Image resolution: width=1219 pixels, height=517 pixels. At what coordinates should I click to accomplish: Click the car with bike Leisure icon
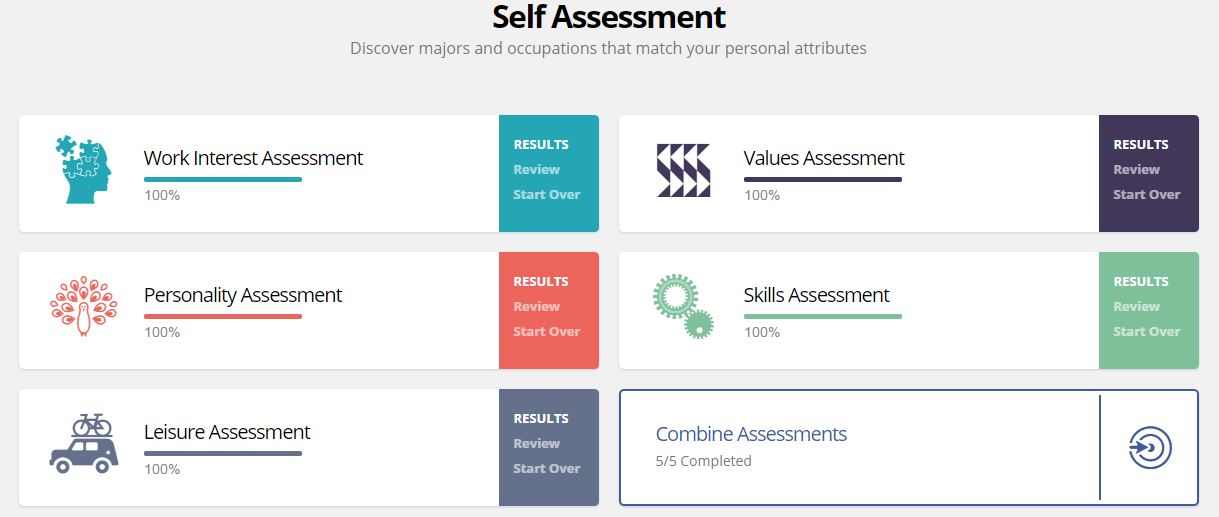click(84, 442)
